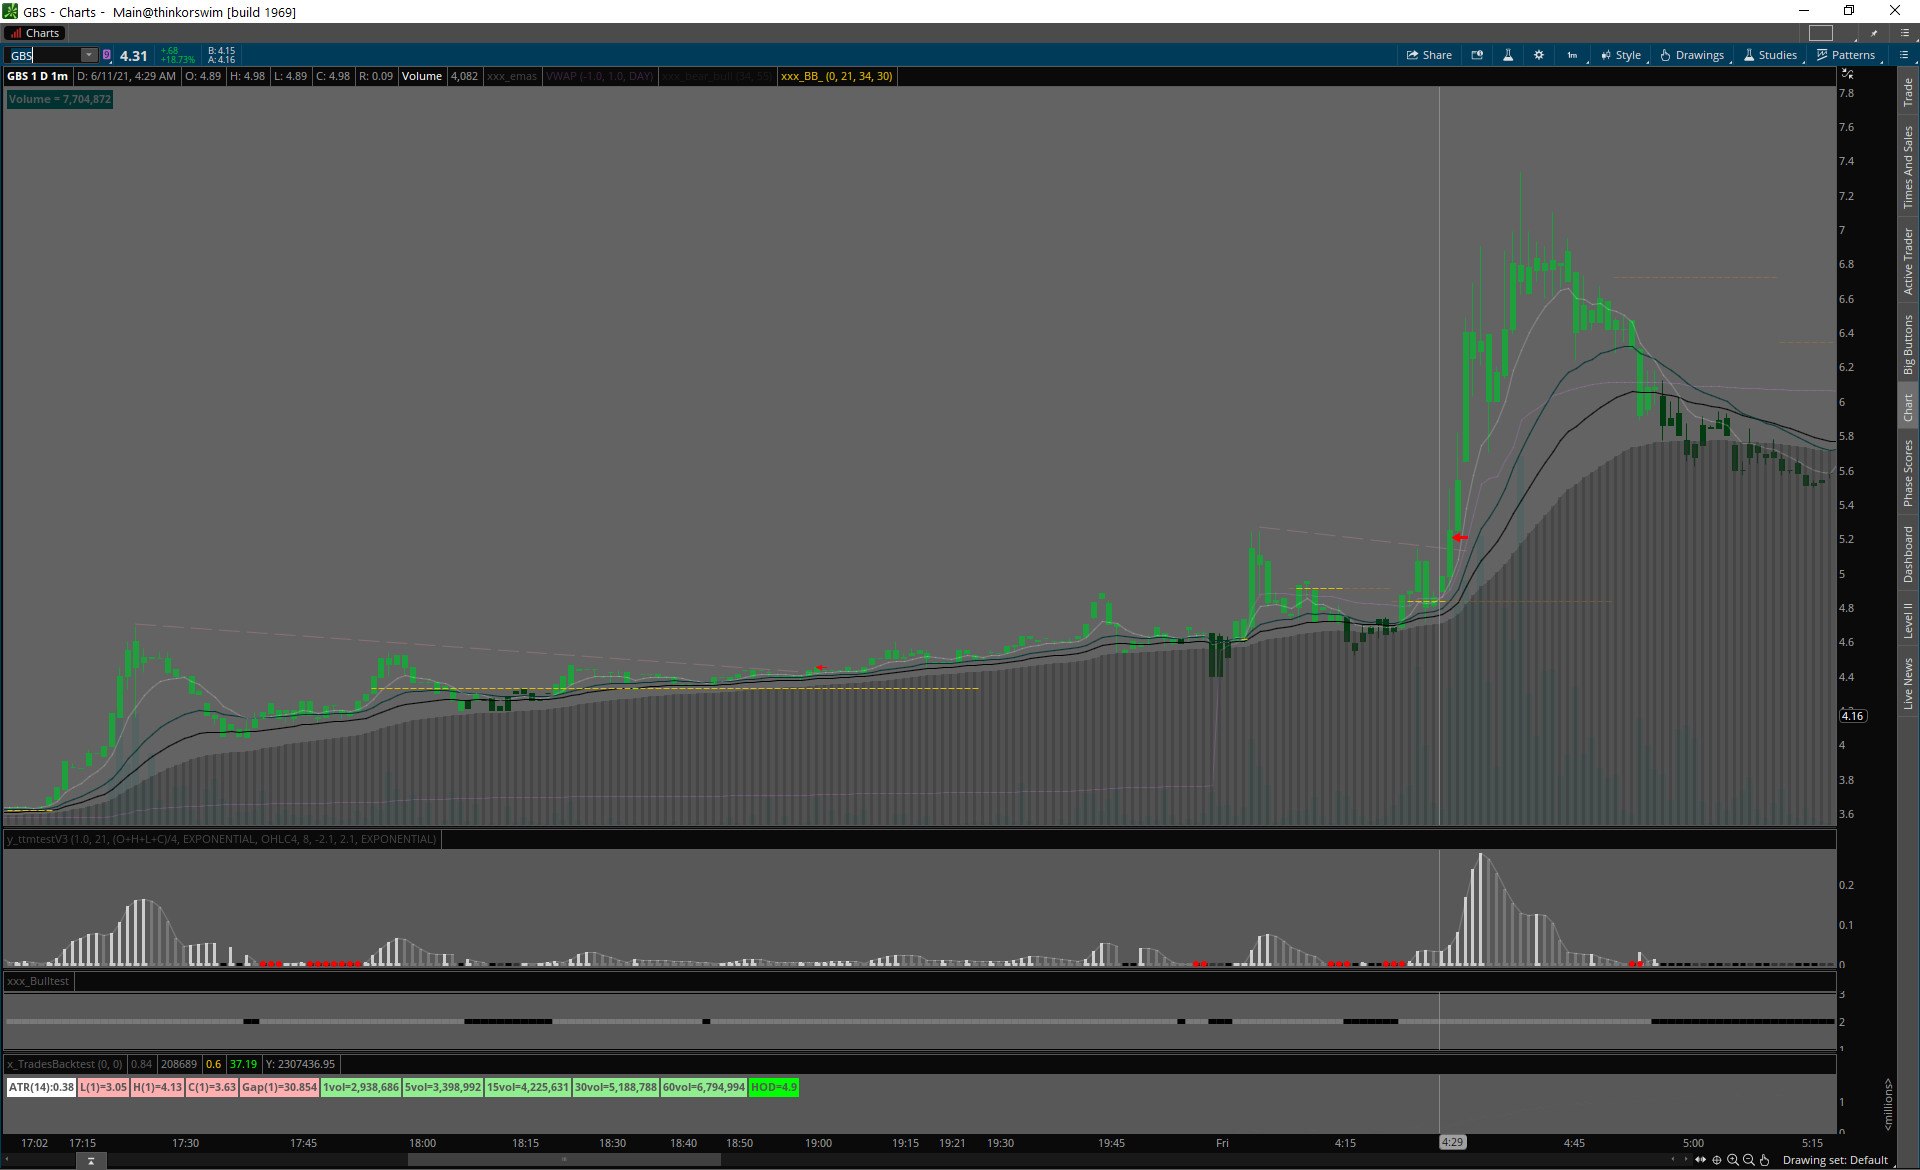Expand the GBS symbol dropdown arrow
Image resolution: width=1920 pixels, height=1170 pixels.
(89, 55)
